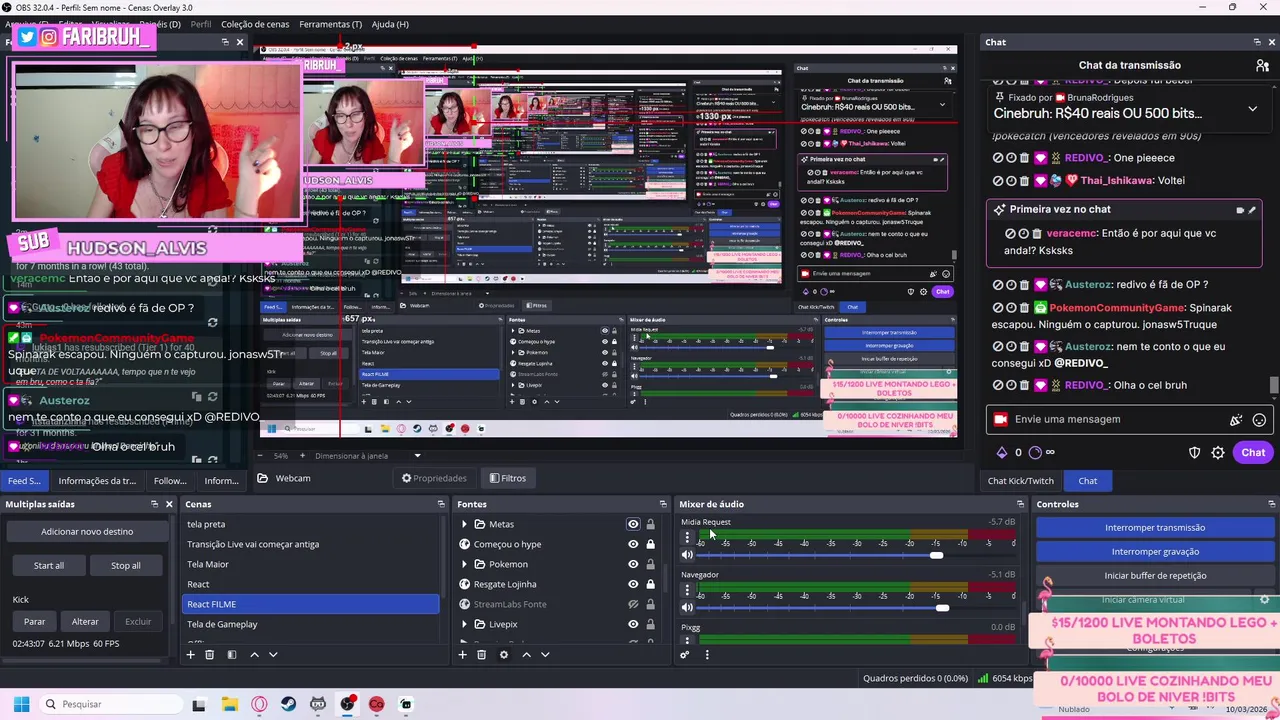Remove the selected source with the trash icon

(481, 655)
